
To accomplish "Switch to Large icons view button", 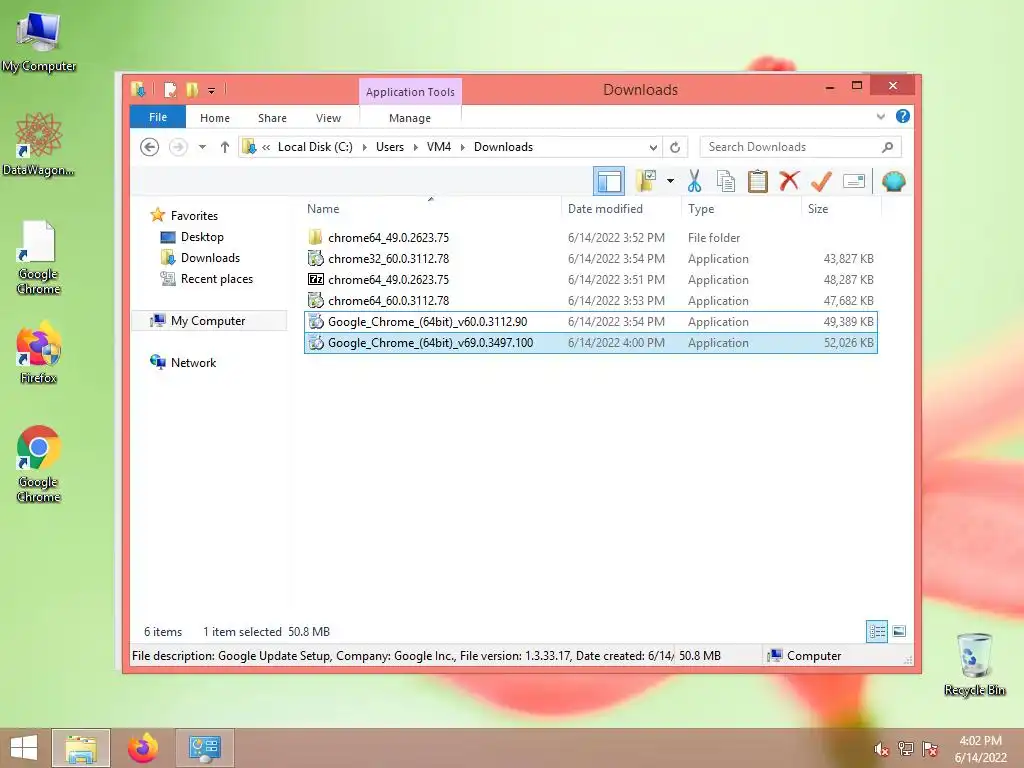I will (899, 631).
